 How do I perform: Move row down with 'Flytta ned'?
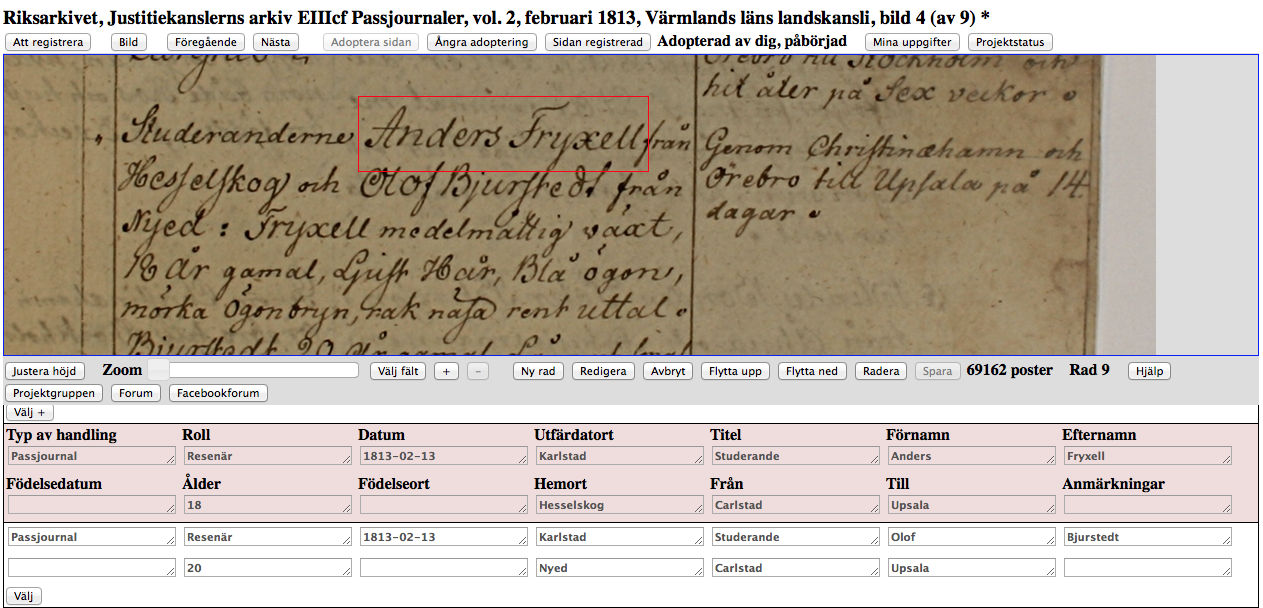812,371
